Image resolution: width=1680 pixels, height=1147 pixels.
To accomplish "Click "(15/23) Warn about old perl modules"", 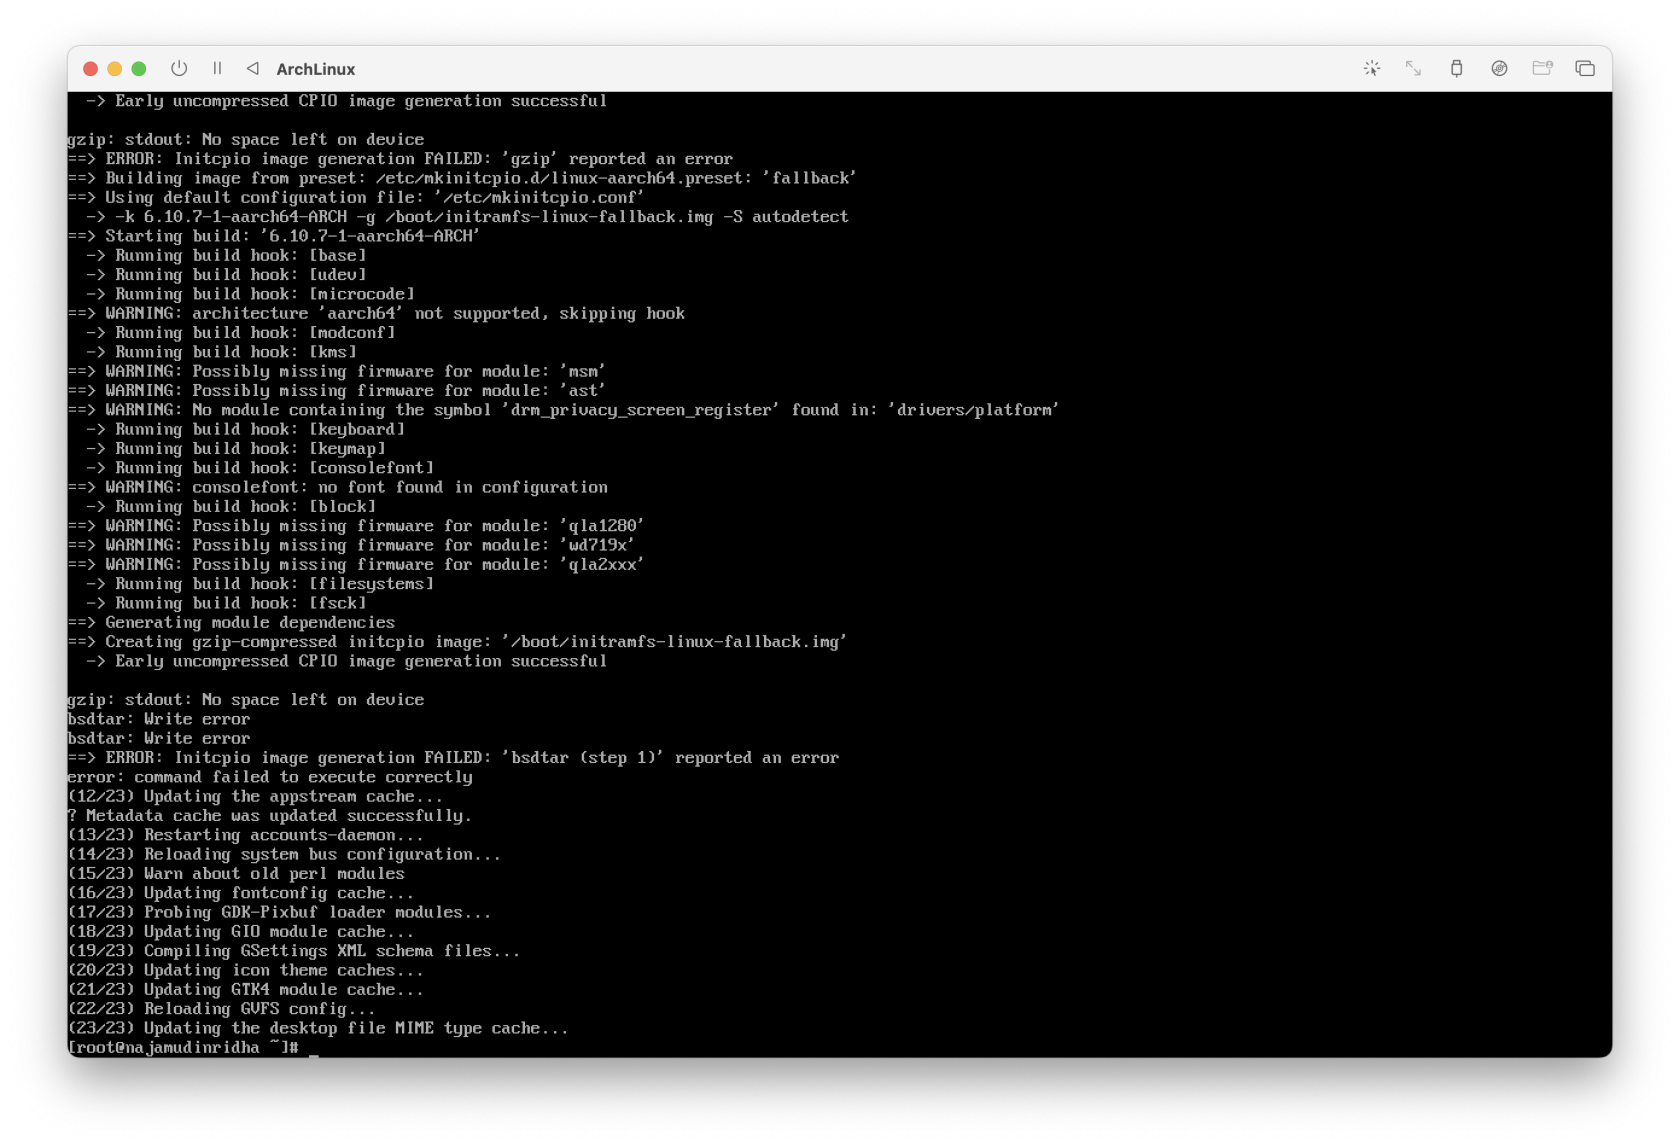I will tap(236, 874).
